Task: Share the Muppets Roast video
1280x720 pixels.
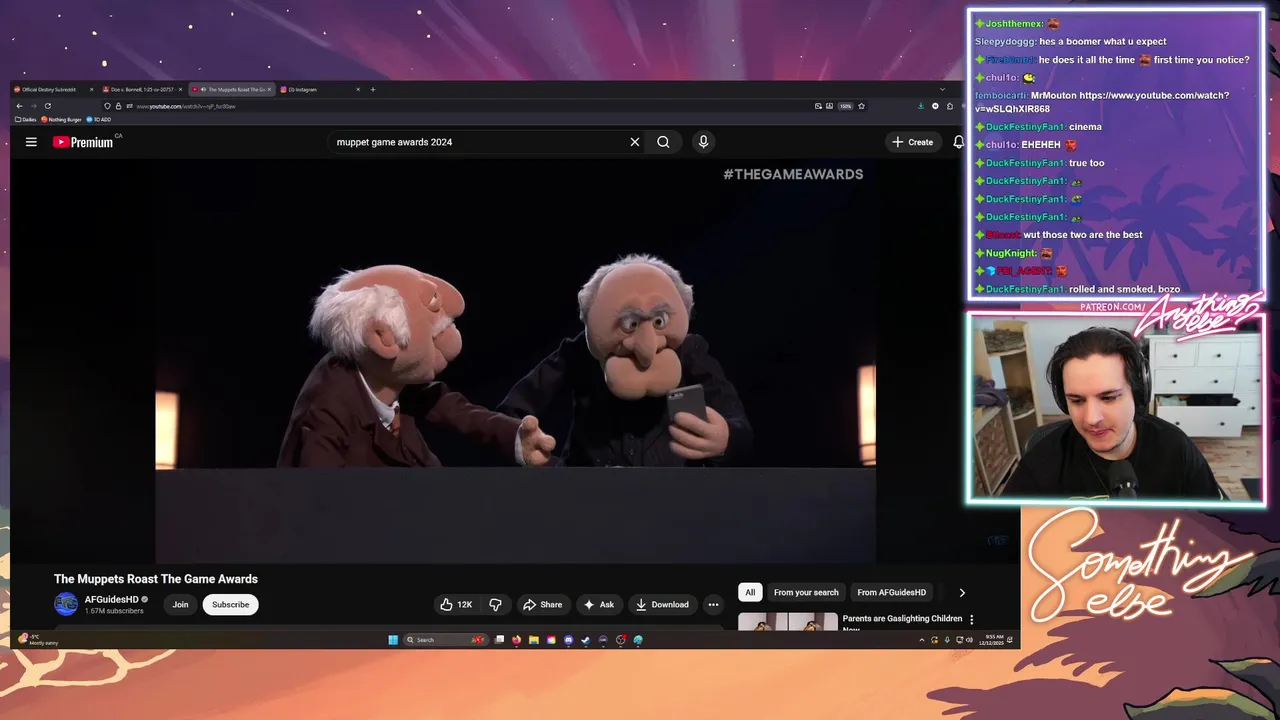Action: pos(542,604)
